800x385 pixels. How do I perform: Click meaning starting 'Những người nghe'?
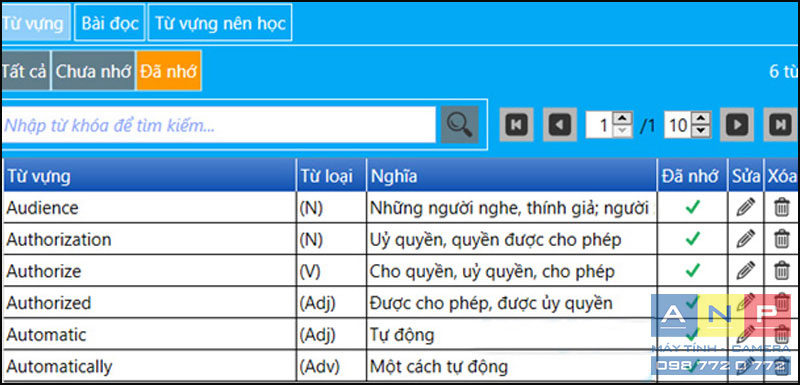(512, 208)
